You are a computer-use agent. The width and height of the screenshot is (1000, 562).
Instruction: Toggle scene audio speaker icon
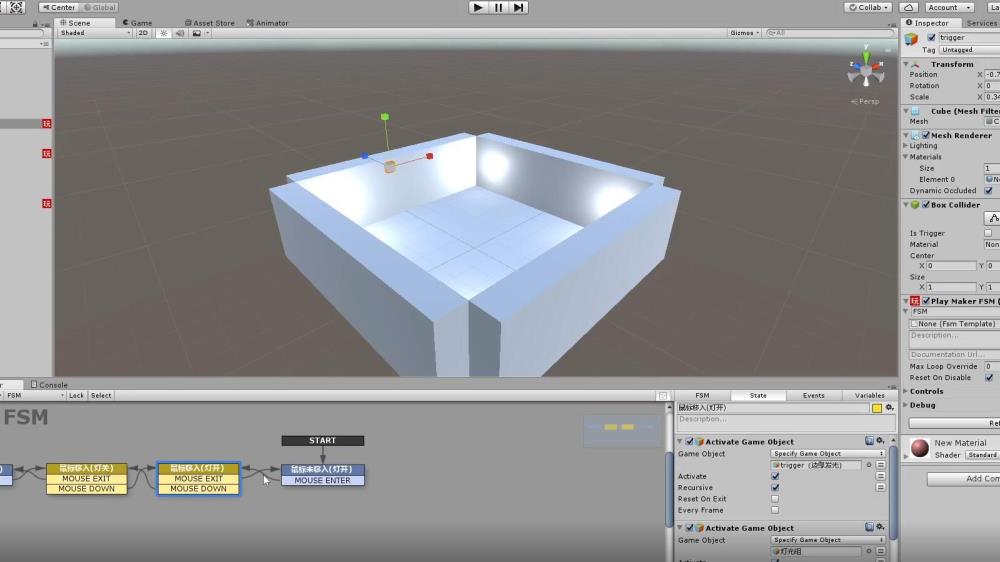coord(180,33)
